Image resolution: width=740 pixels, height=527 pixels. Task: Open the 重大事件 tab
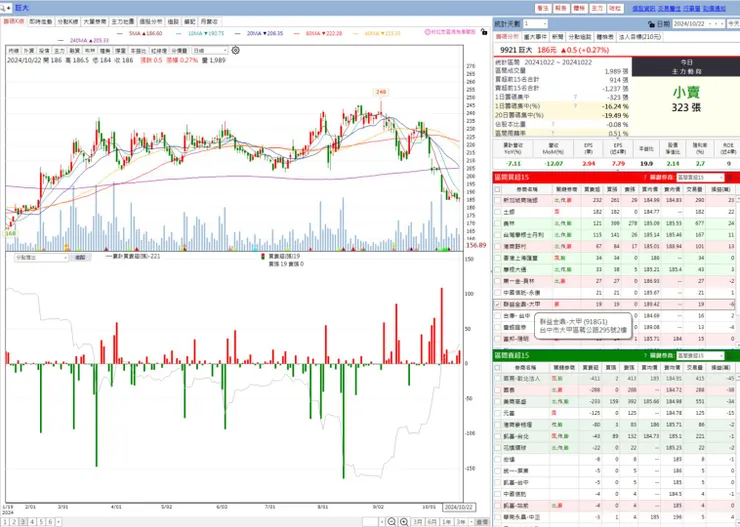click(535, 37)
